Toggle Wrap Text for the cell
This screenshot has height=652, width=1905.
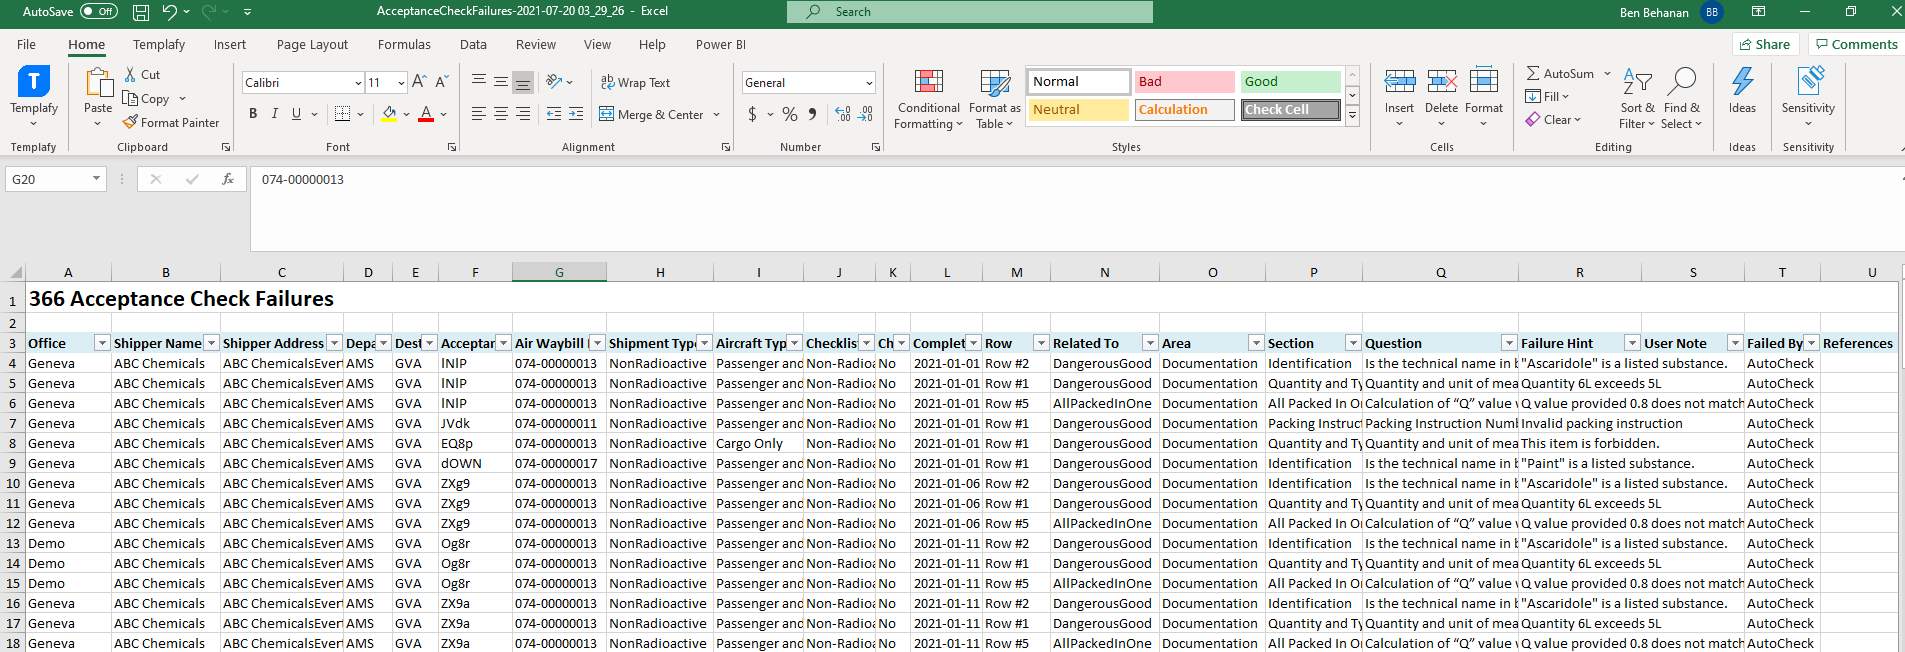[635, 83]
